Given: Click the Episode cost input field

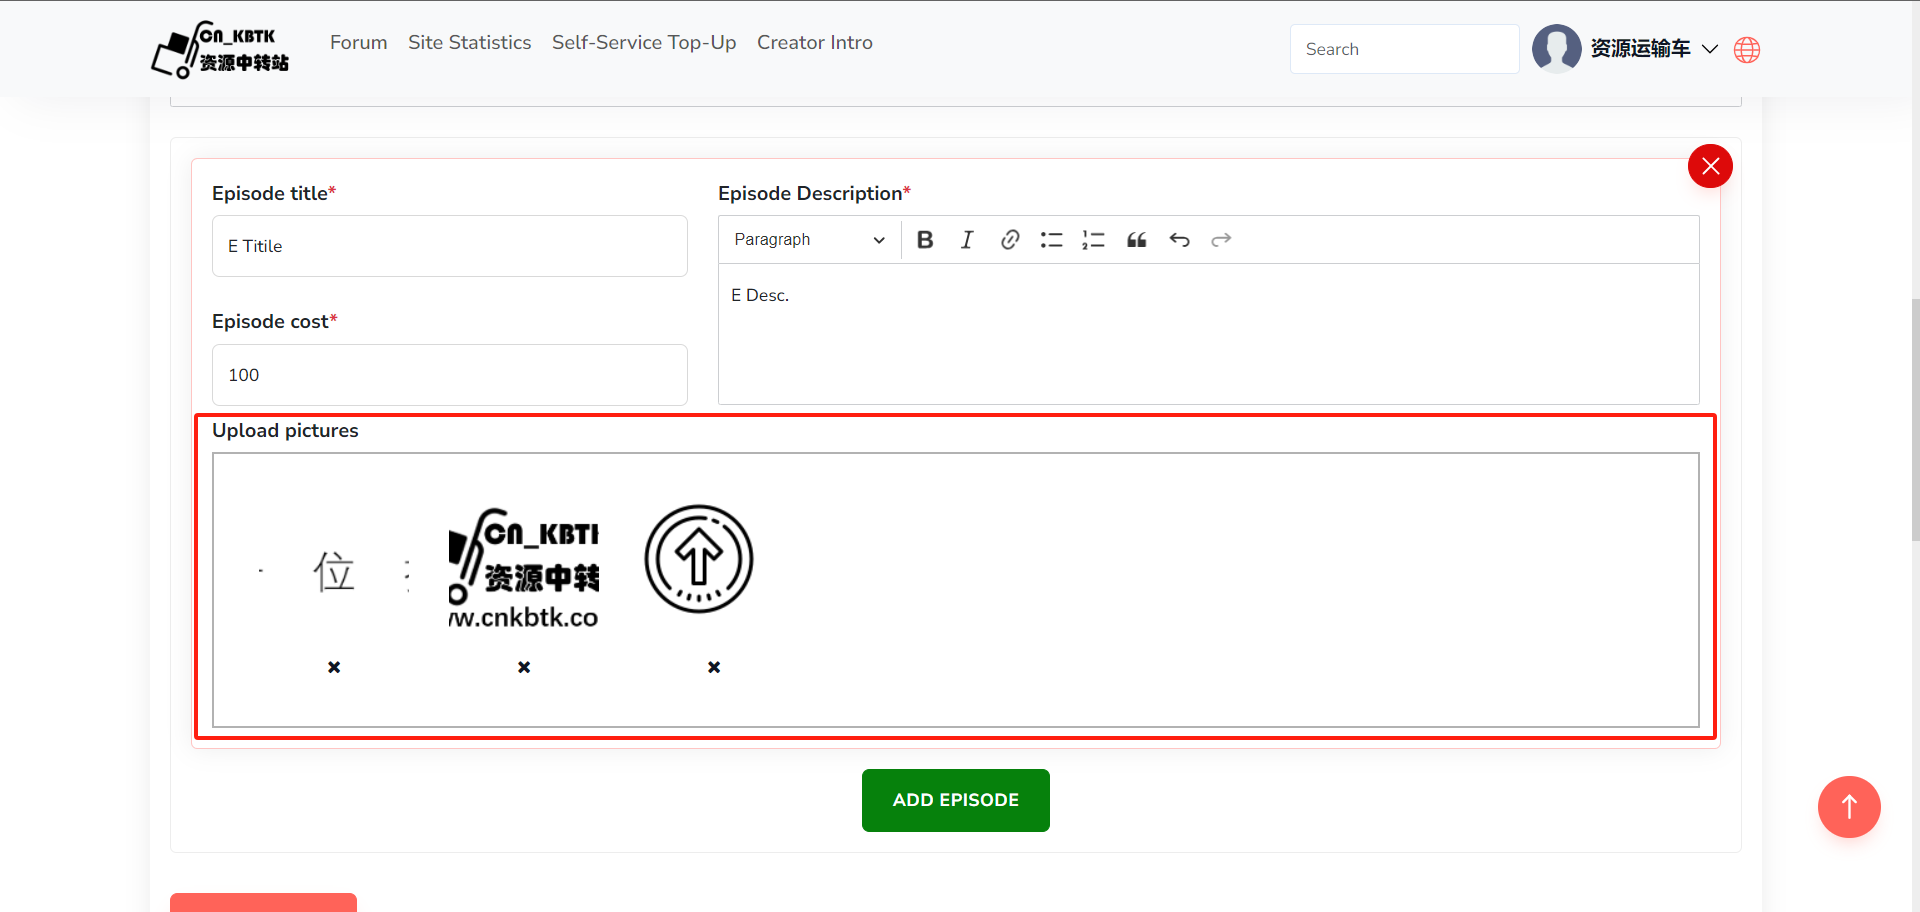Looking at the screenshot, I should [449, 375].
